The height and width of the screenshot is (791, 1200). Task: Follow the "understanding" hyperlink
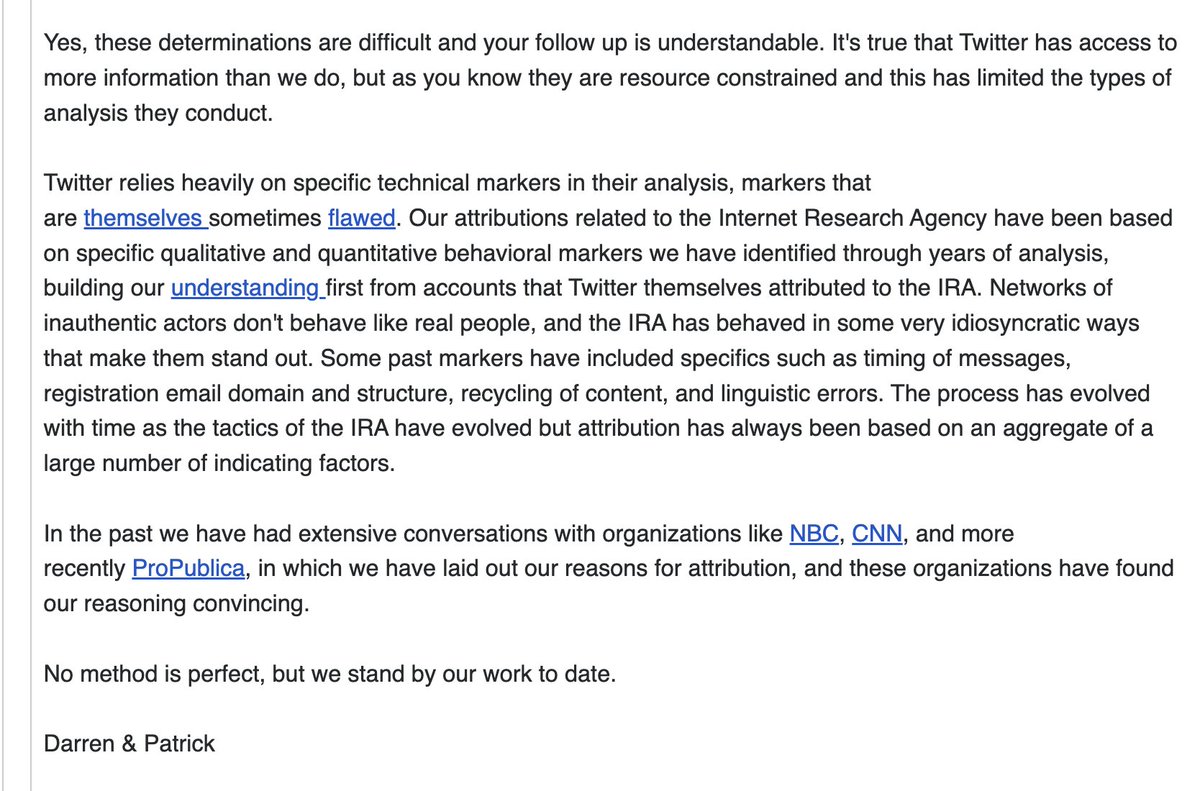[244, 288]
